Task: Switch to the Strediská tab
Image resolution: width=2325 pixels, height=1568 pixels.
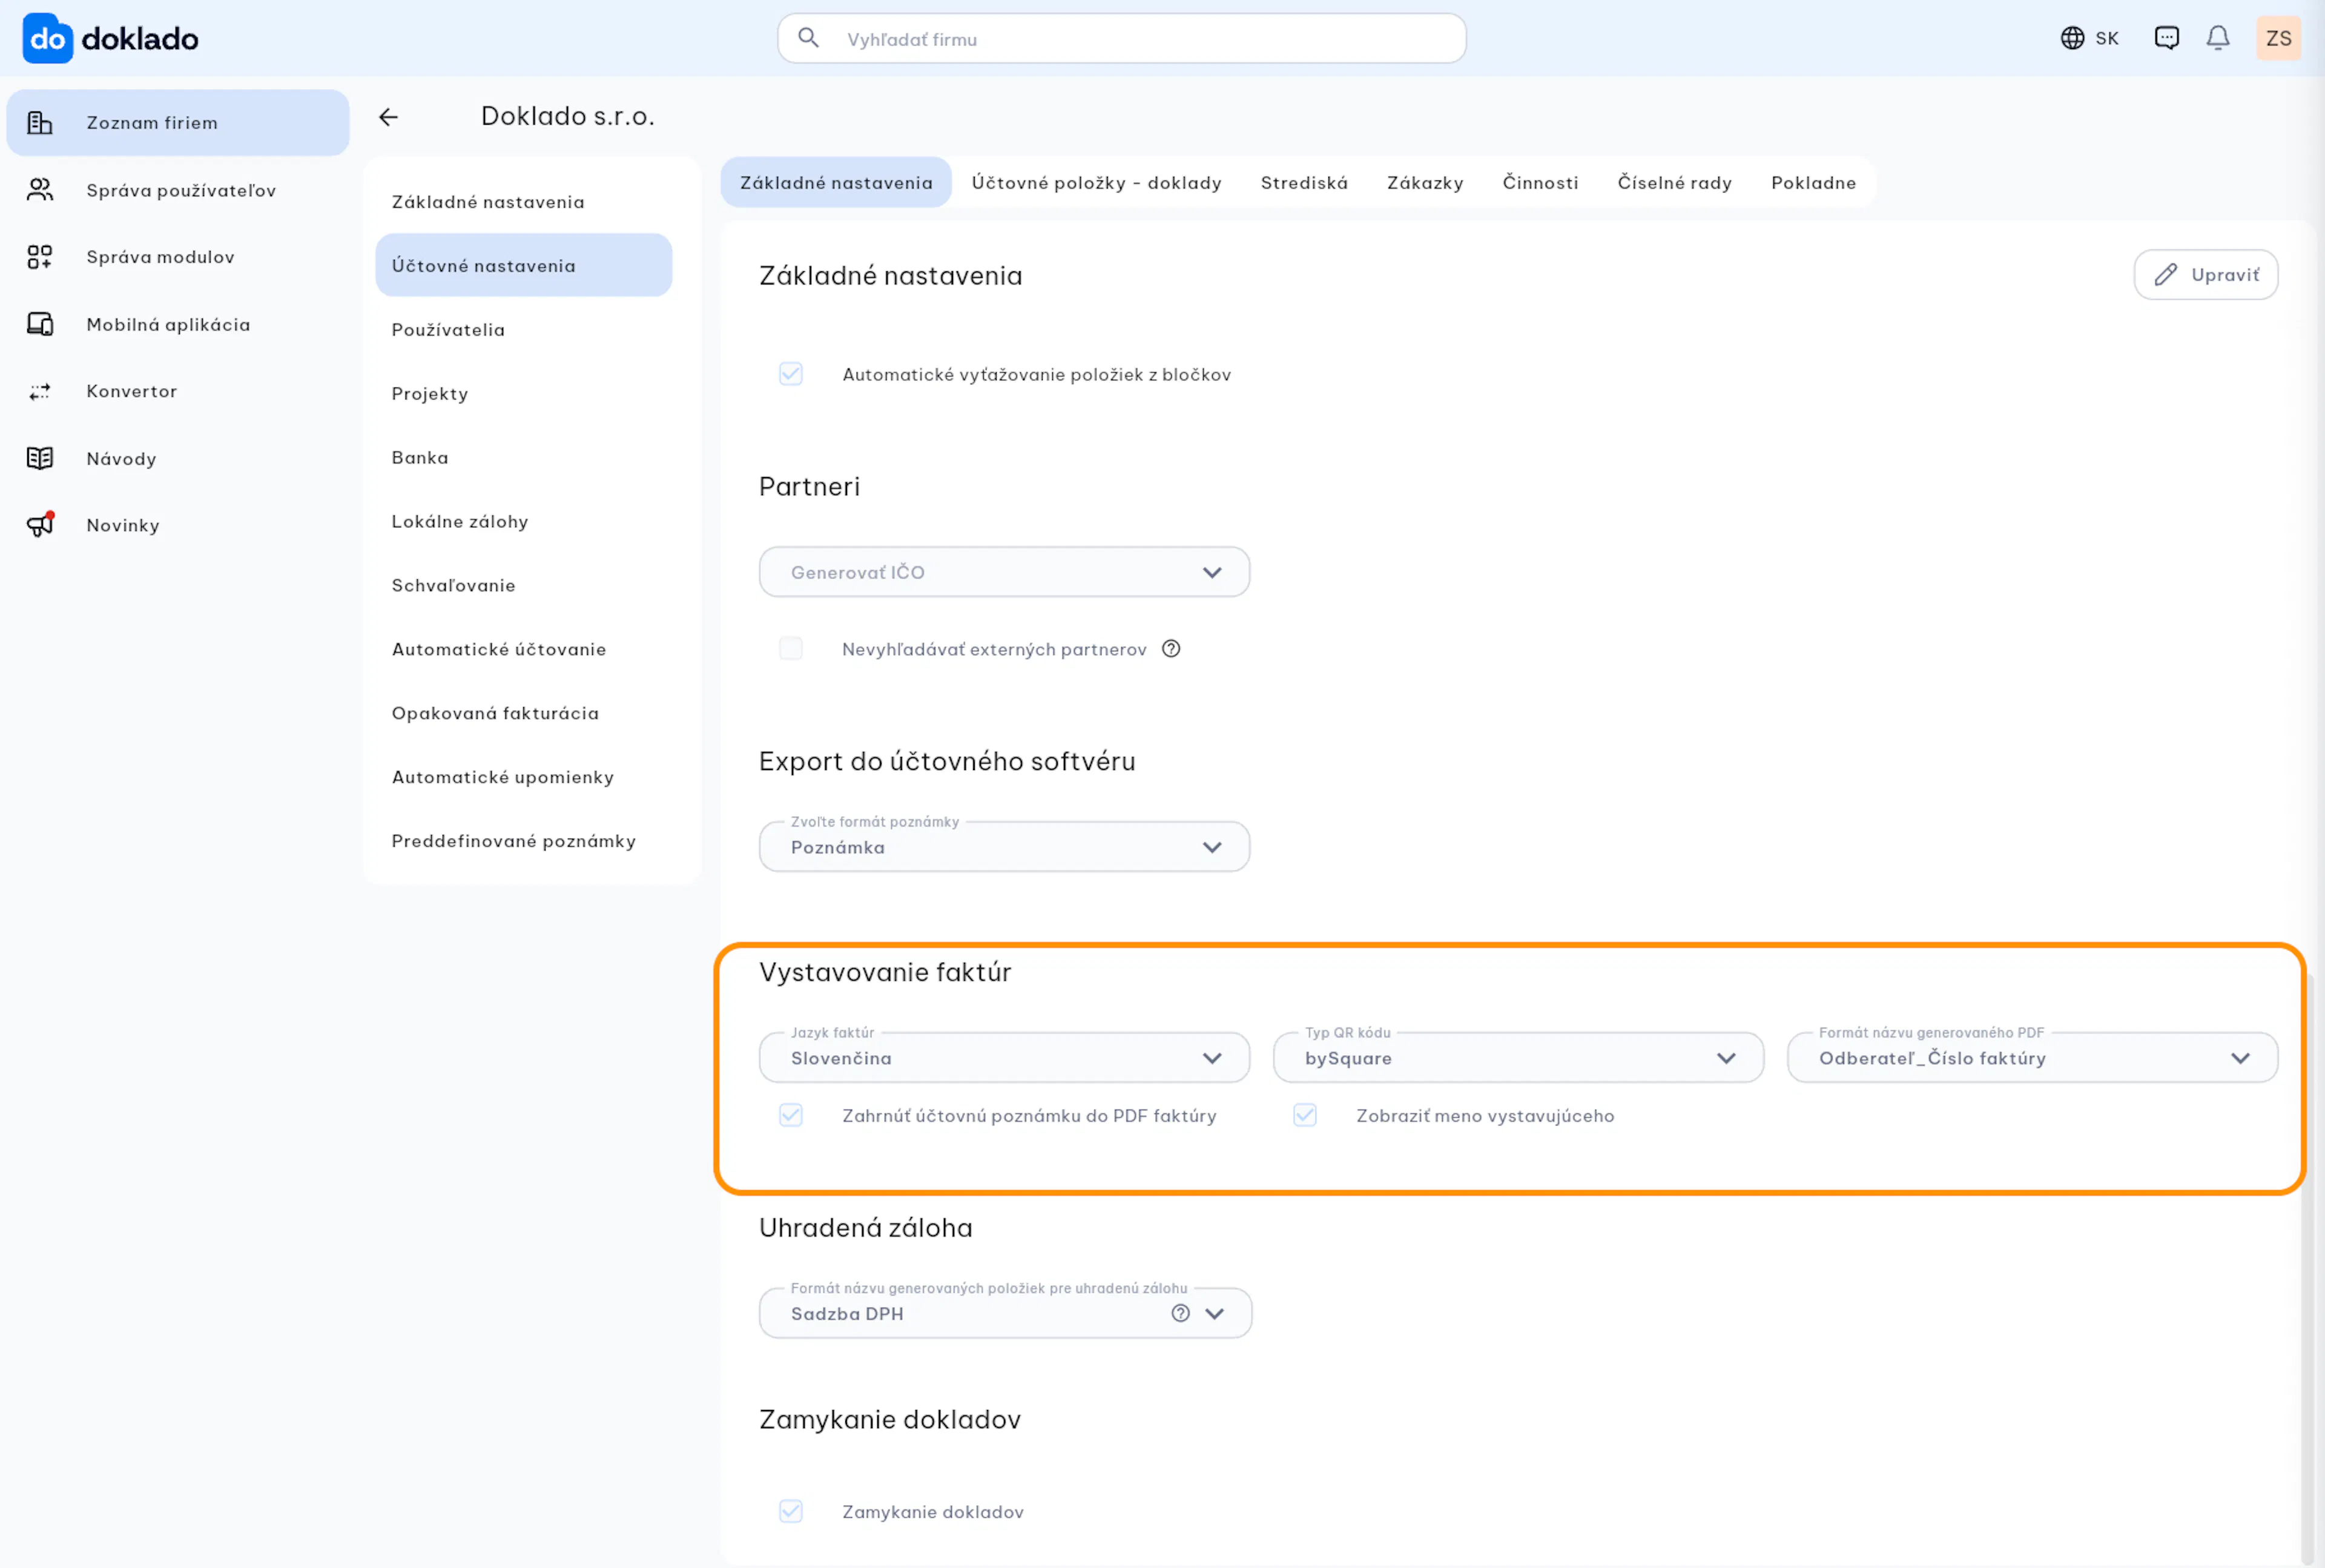Action: 1304,182
